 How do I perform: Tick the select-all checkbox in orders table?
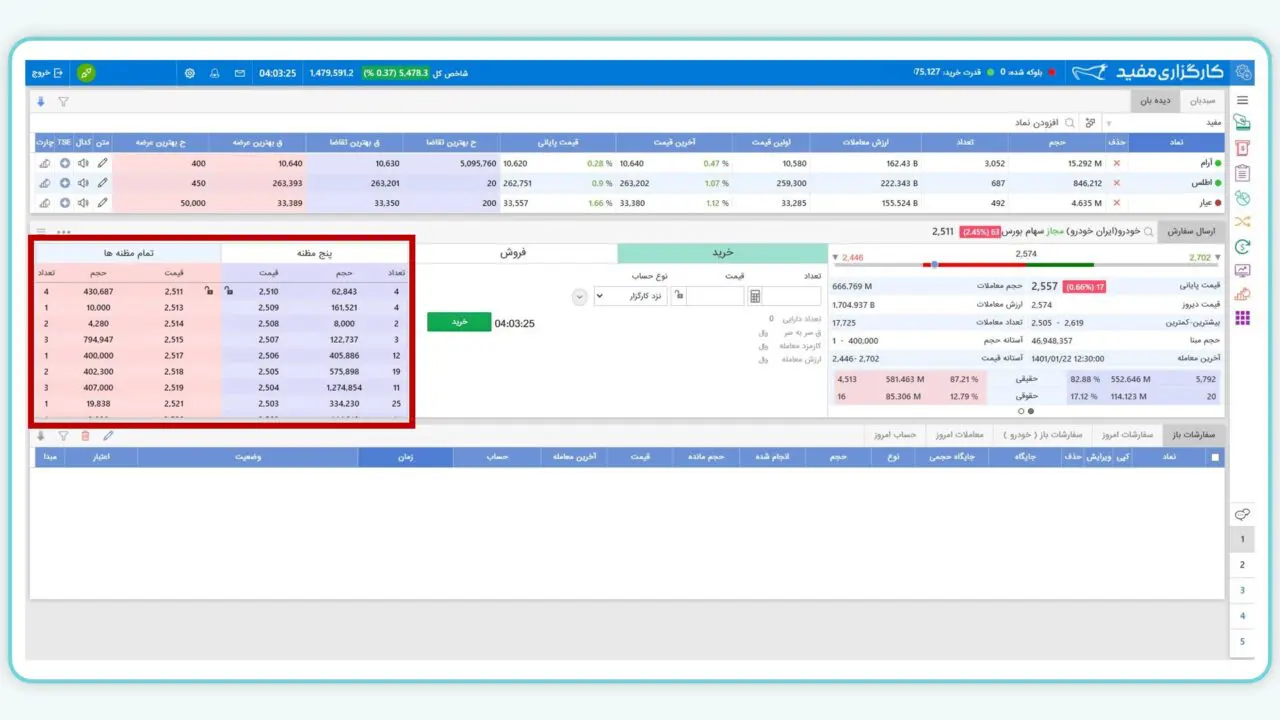[1215, 457]
